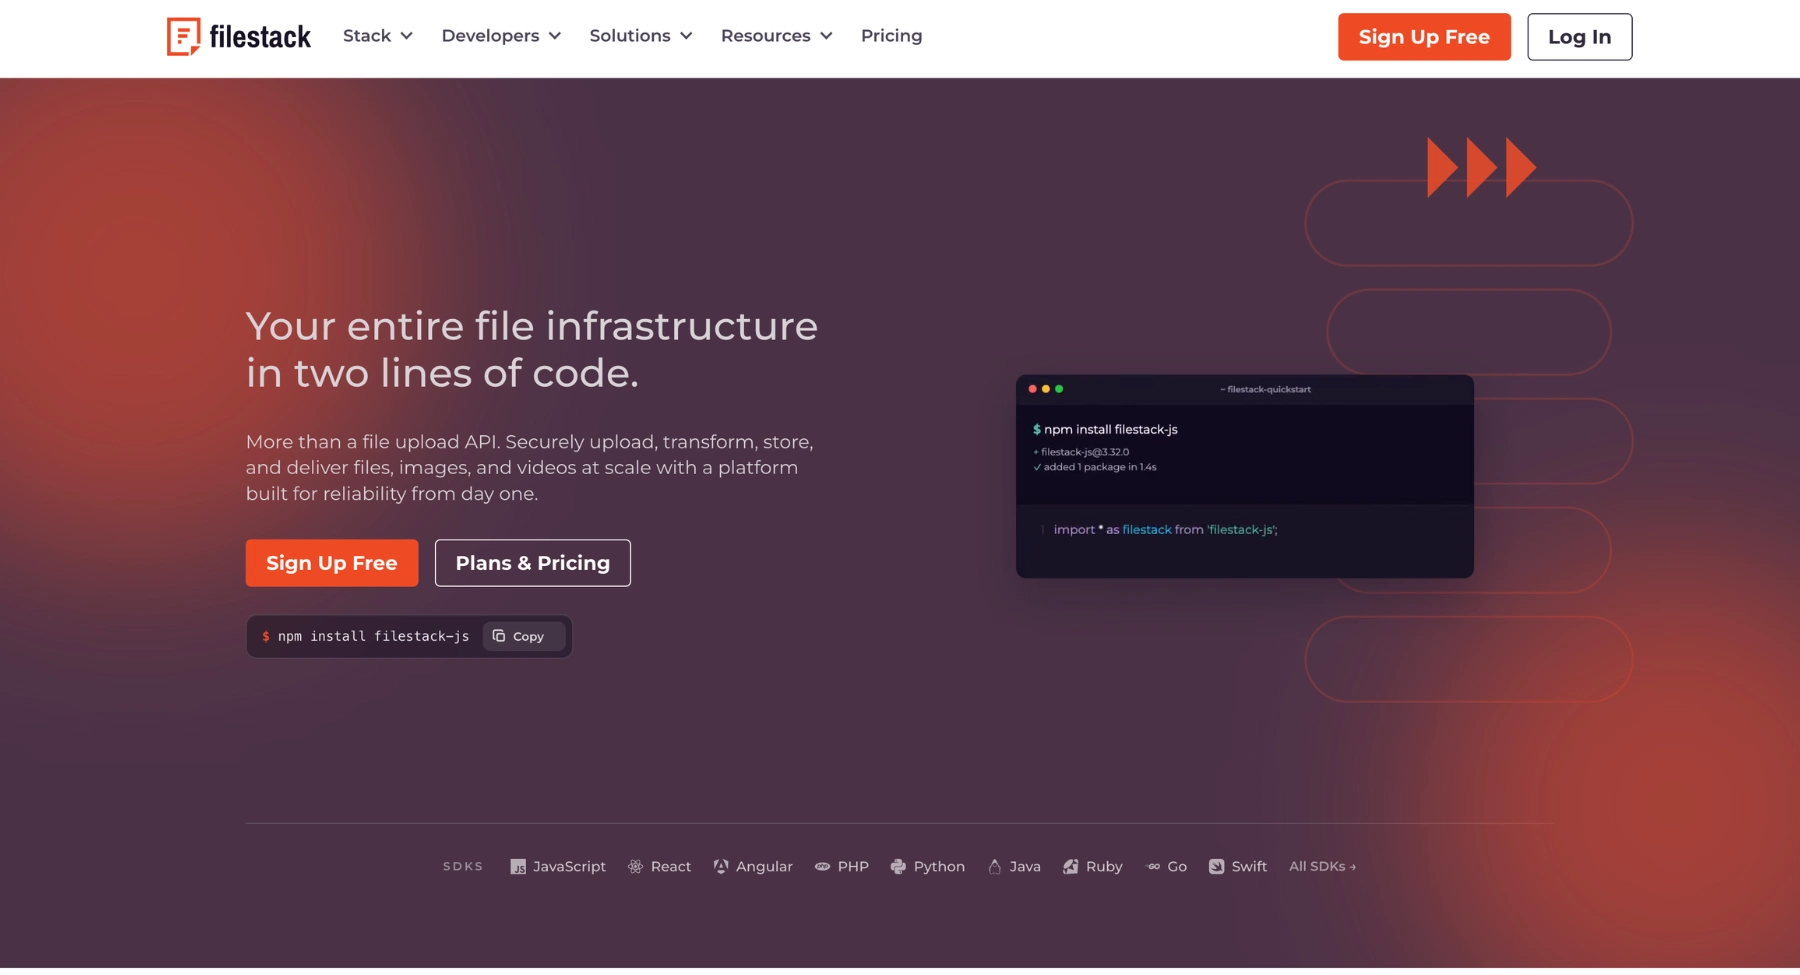
Task: Click the 'added 1 package in 1.4s' line
Action: 1095,467
